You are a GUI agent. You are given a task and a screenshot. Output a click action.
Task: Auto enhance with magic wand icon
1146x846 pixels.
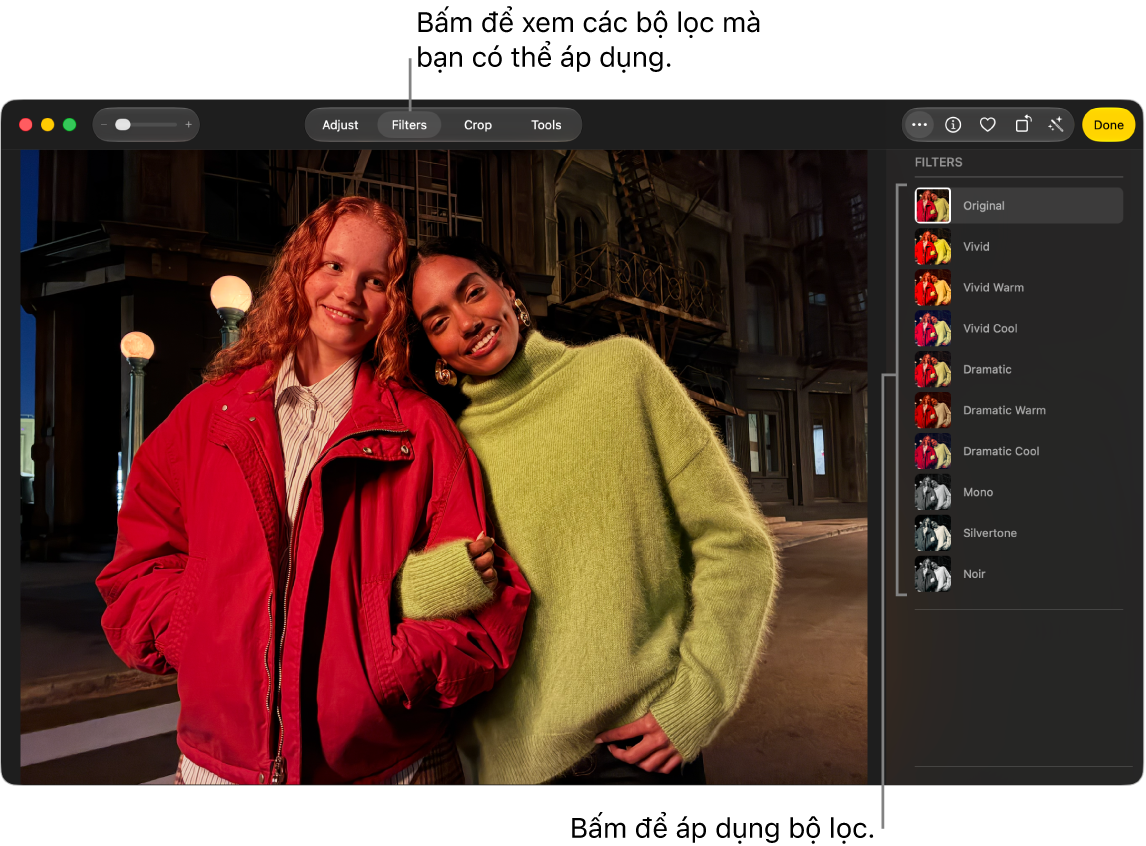point(1055,125)
